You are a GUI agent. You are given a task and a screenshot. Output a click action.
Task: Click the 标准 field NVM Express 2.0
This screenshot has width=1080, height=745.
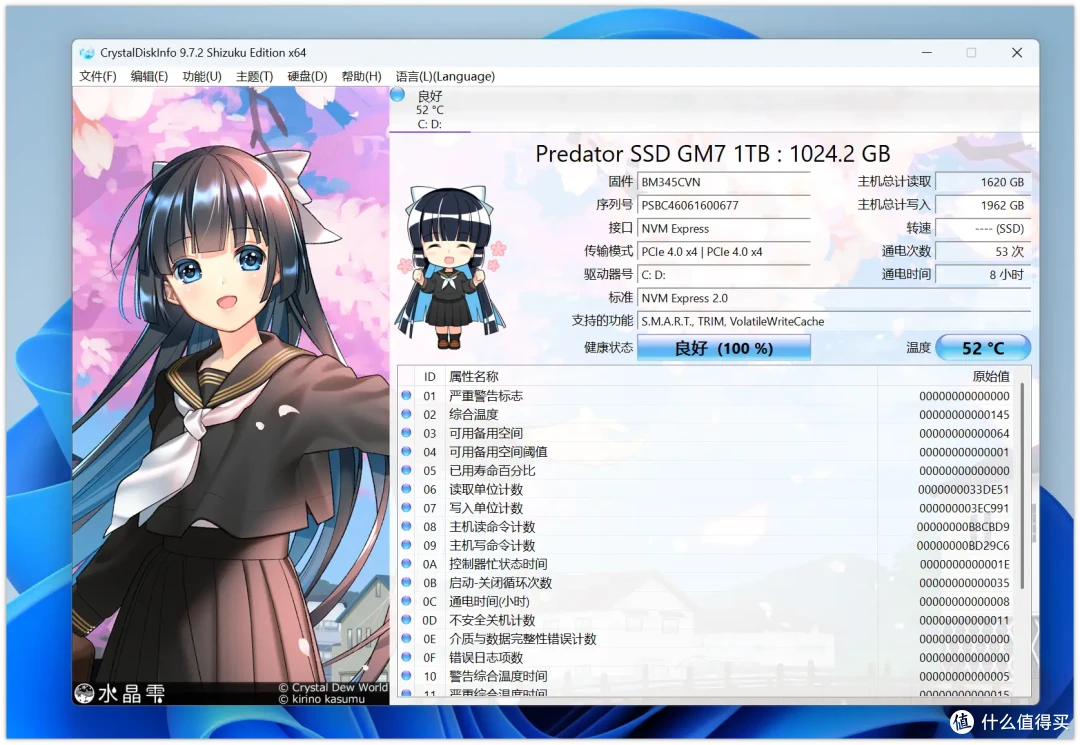pyautogui.click(x=834, y=298)
